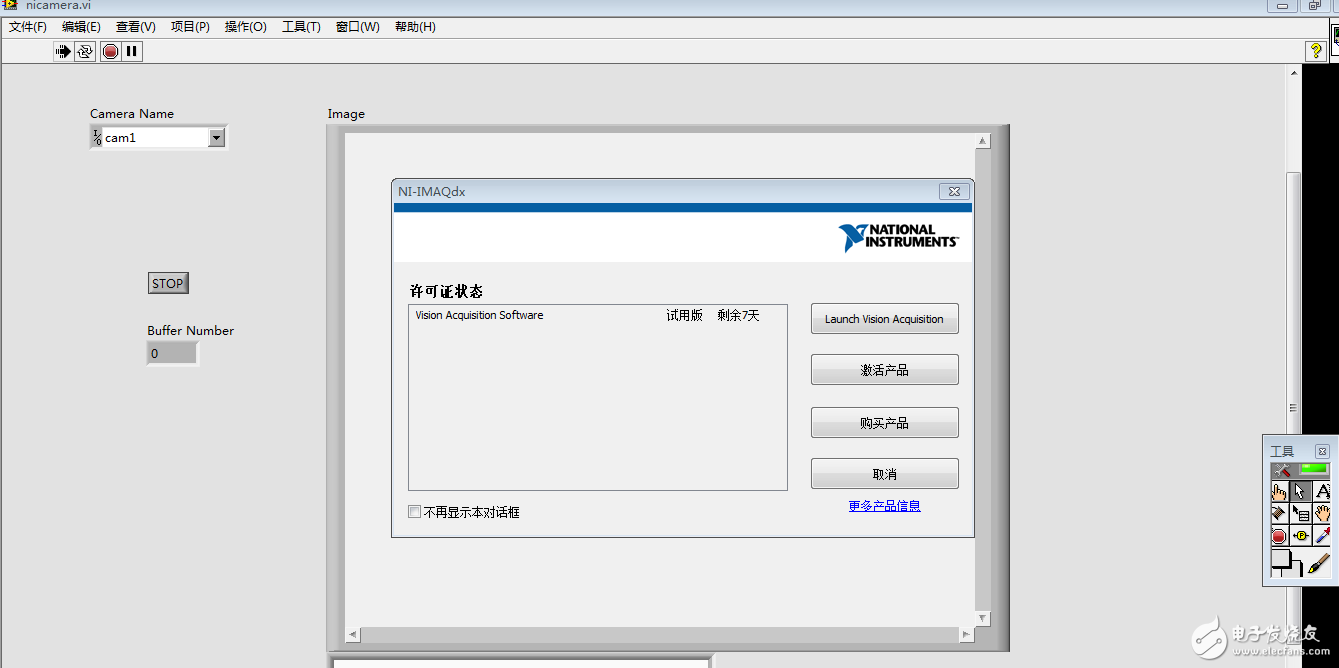Screen dimensions: 1339x668
Task: Select the Get Color eyedropper tool
Action: (x=1323, y=536)
